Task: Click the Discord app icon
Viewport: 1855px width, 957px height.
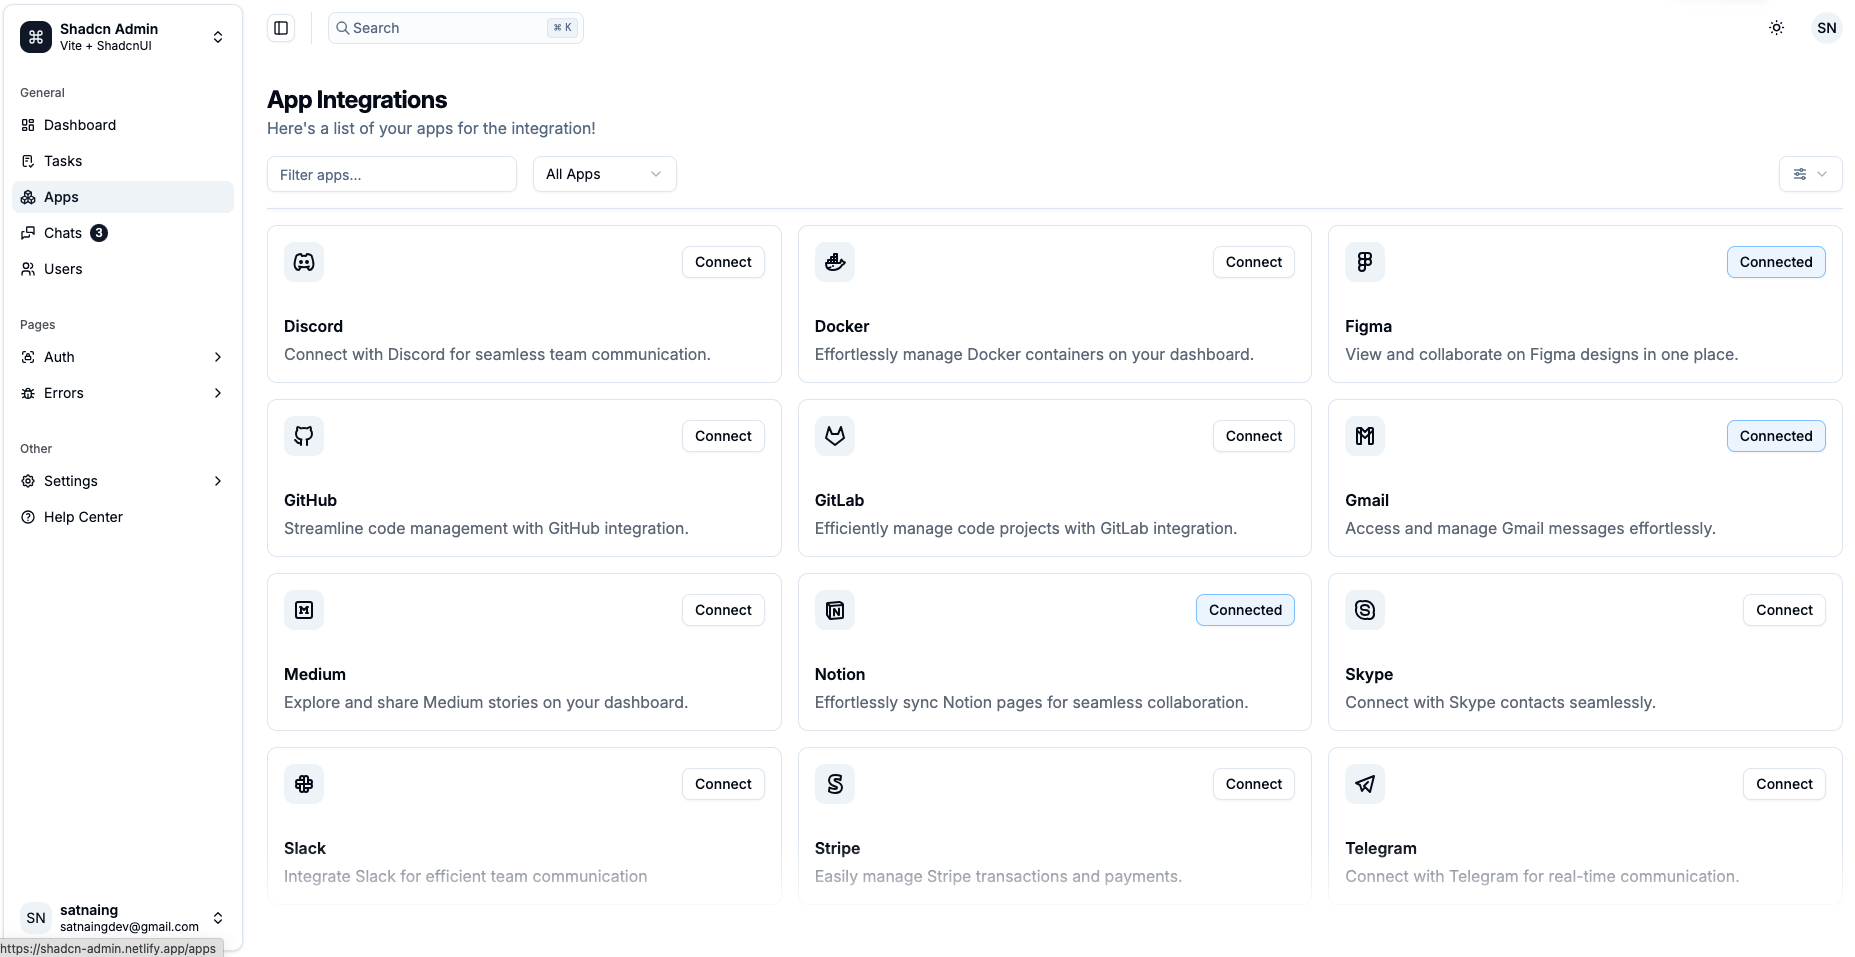Action: (304, 262)
